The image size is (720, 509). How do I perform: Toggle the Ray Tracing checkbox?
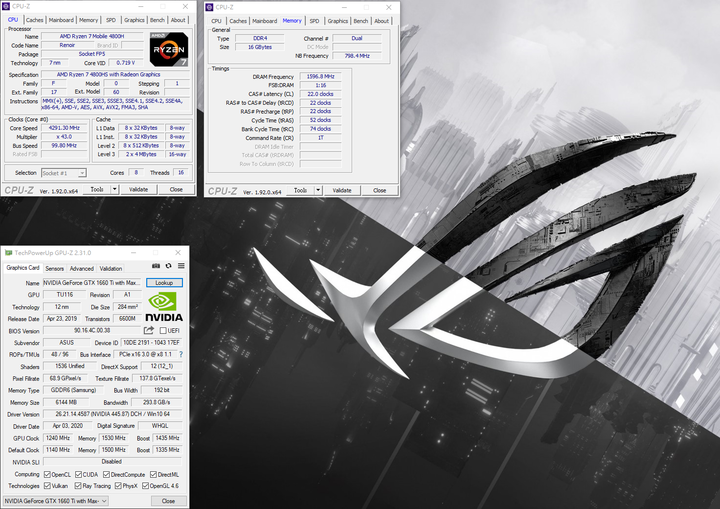coord(78,486)
